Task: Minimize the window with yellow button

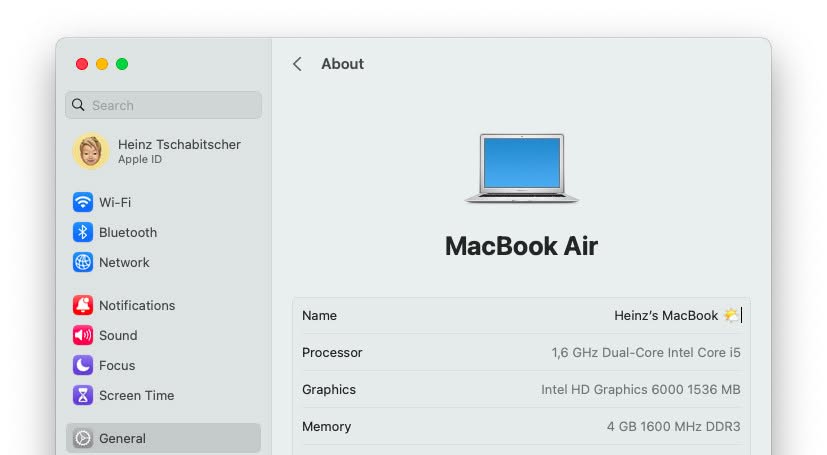Action: coord(102,64)
